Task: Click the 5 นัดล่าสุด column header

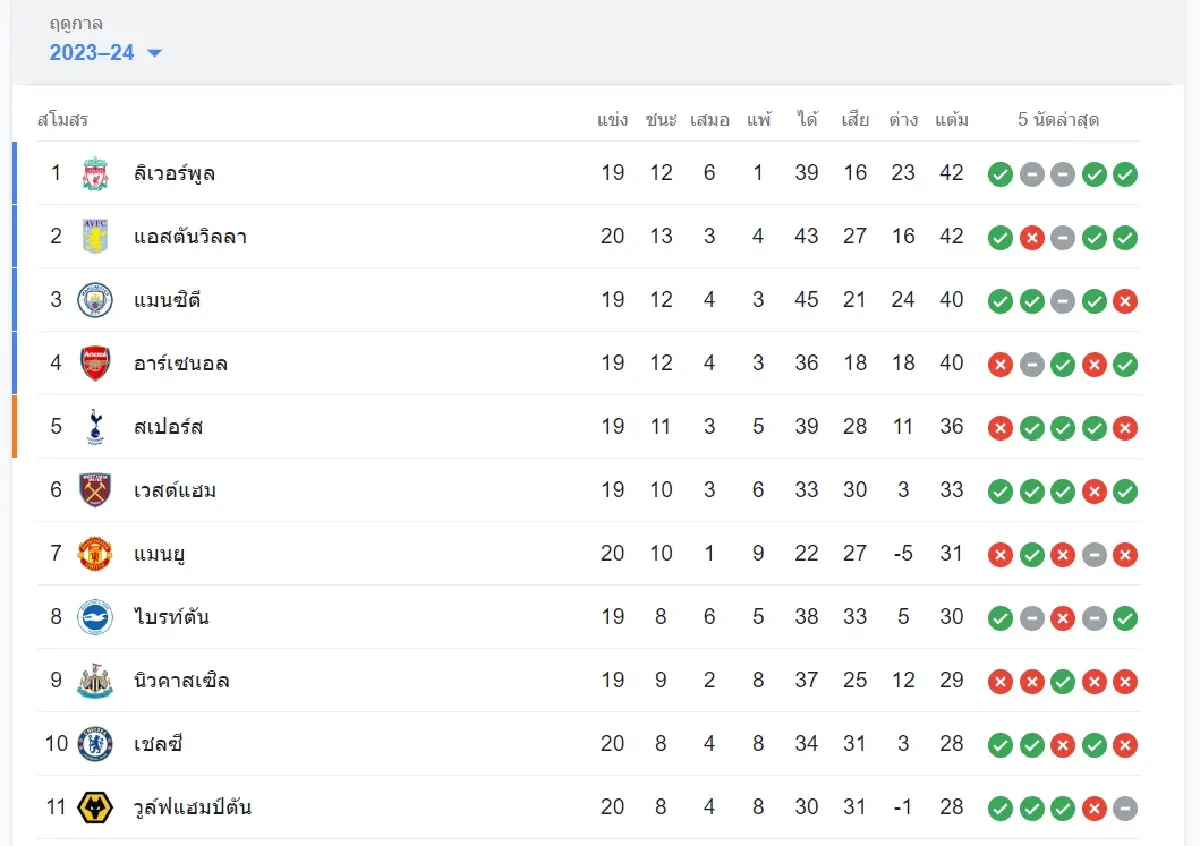Action: pyautogui.click(x=1058, y=120)
